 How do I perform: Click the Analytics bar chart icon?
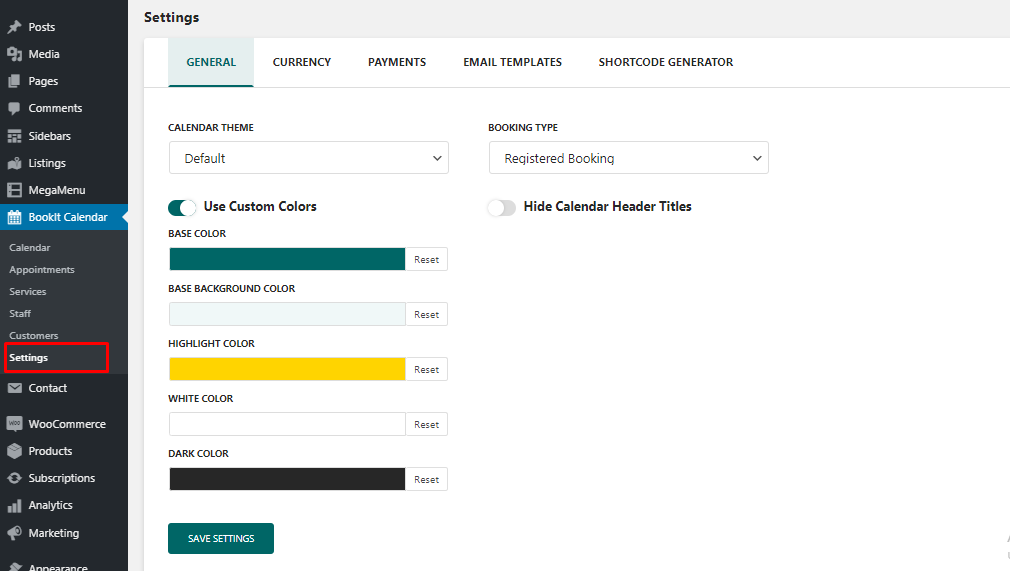pyautogui.click(x=14, y=505)
